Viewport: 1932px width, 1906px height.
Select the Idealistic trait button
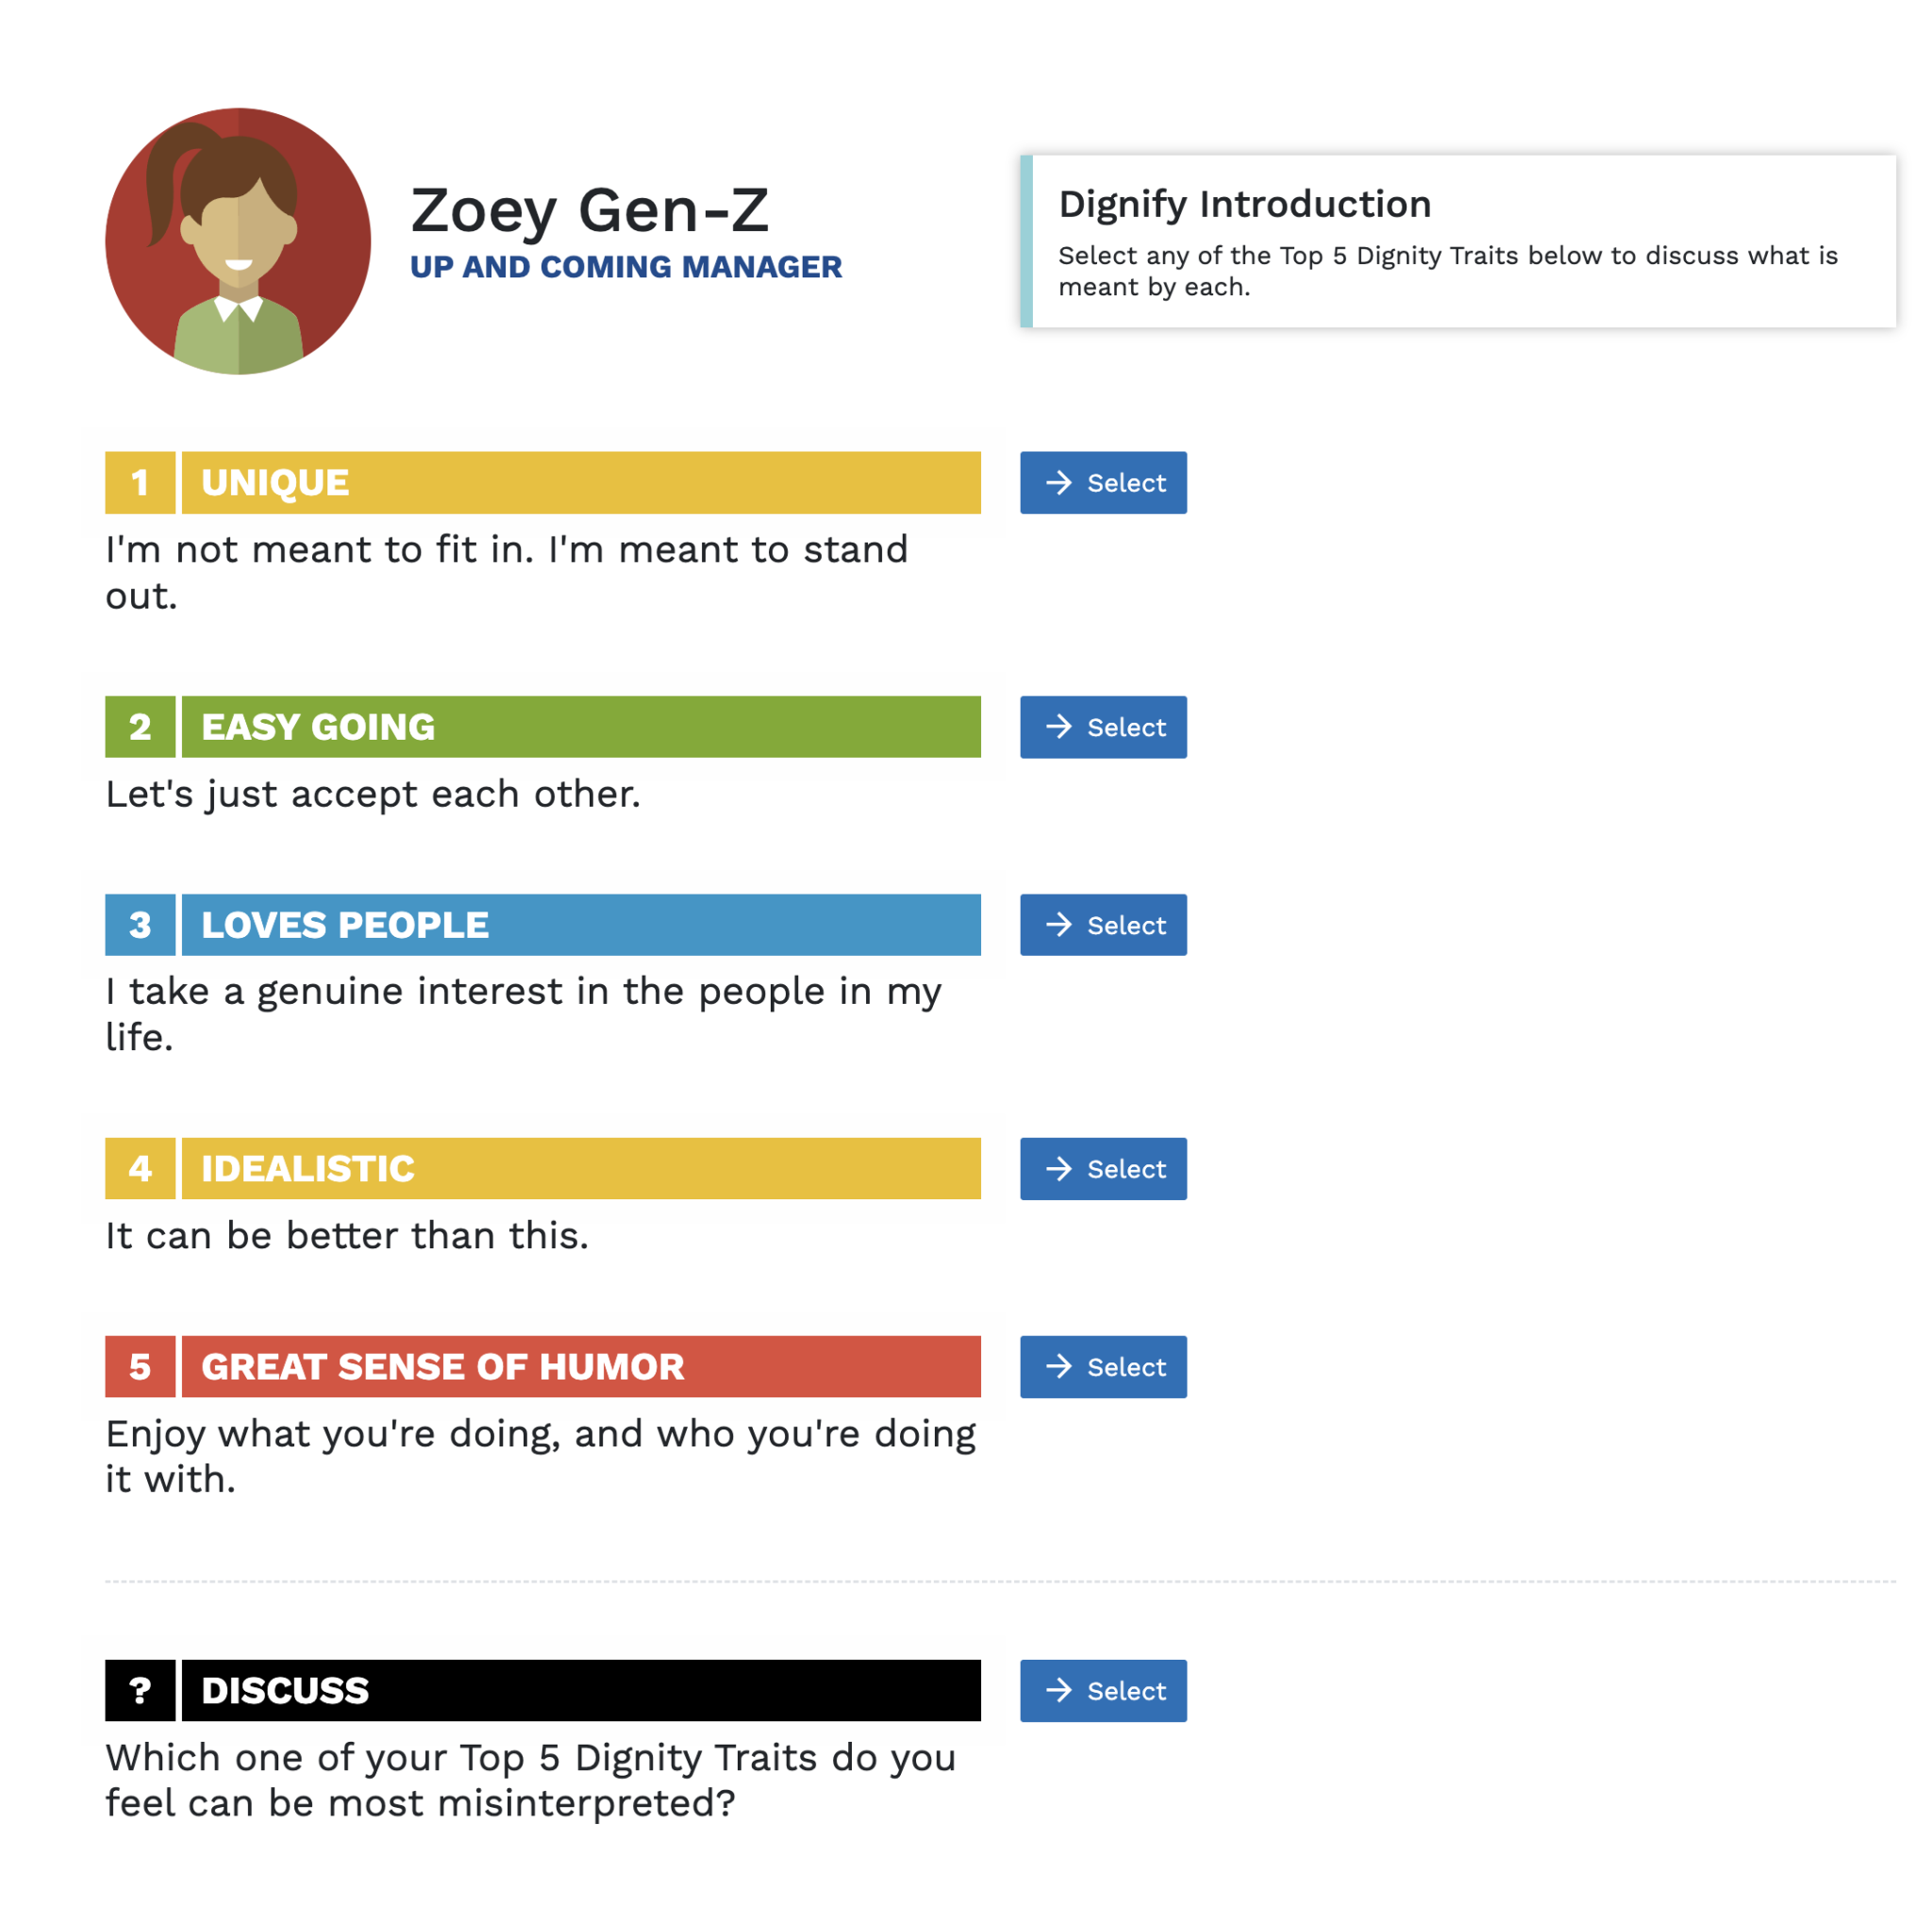(1102, 1168)
